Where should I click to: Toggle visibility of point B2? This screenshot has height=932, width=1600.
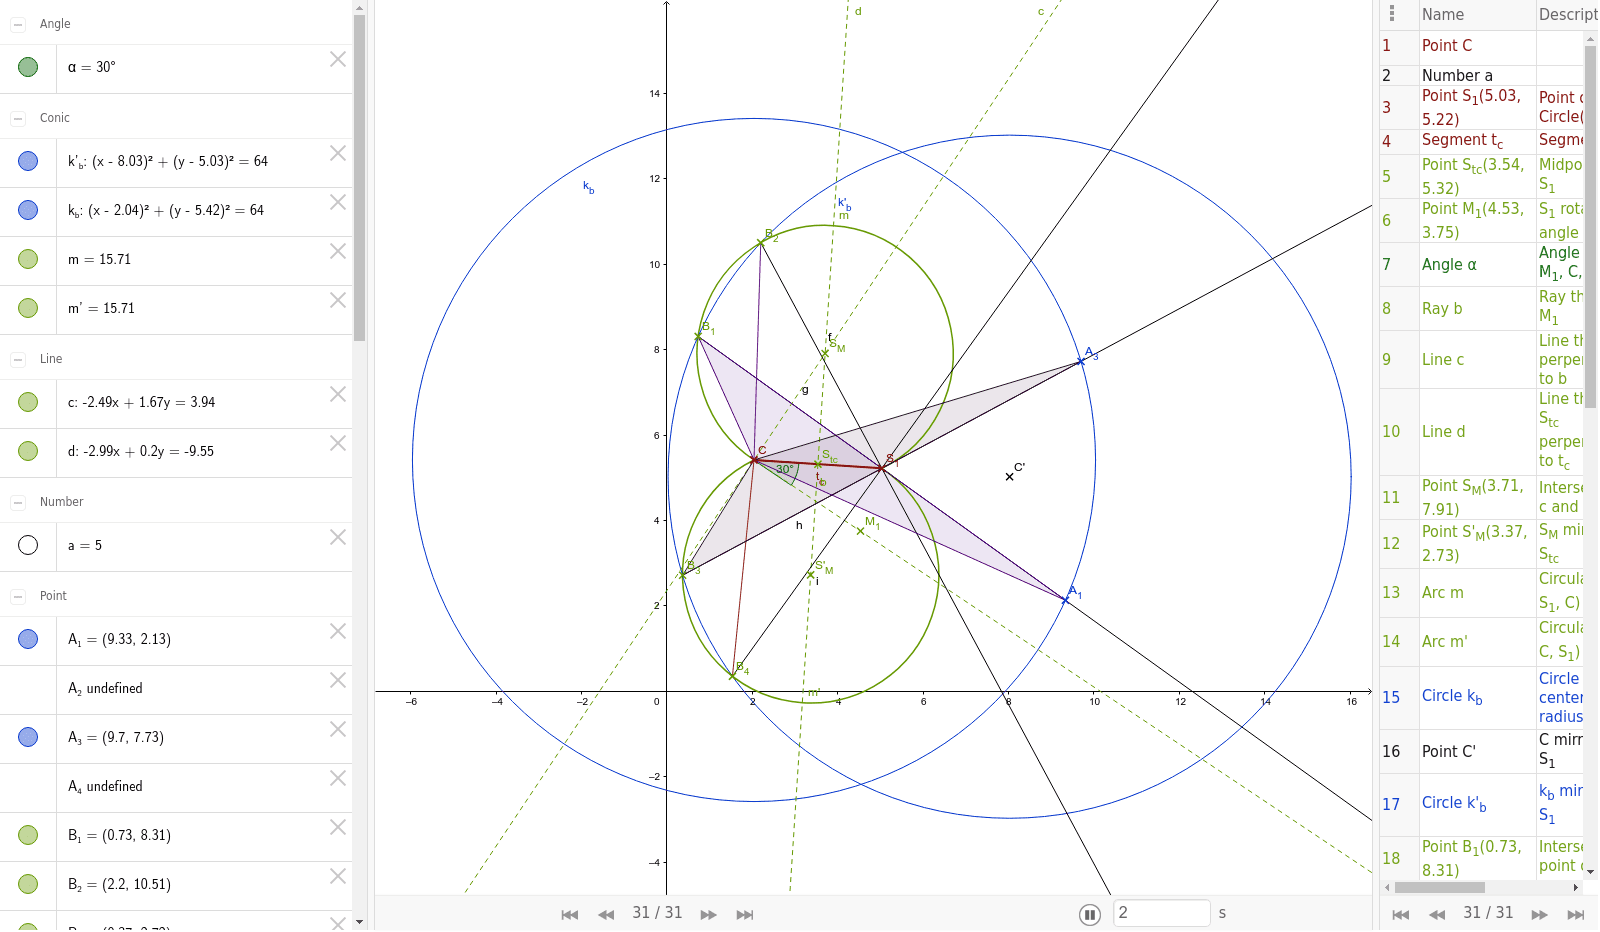(28, 884)
